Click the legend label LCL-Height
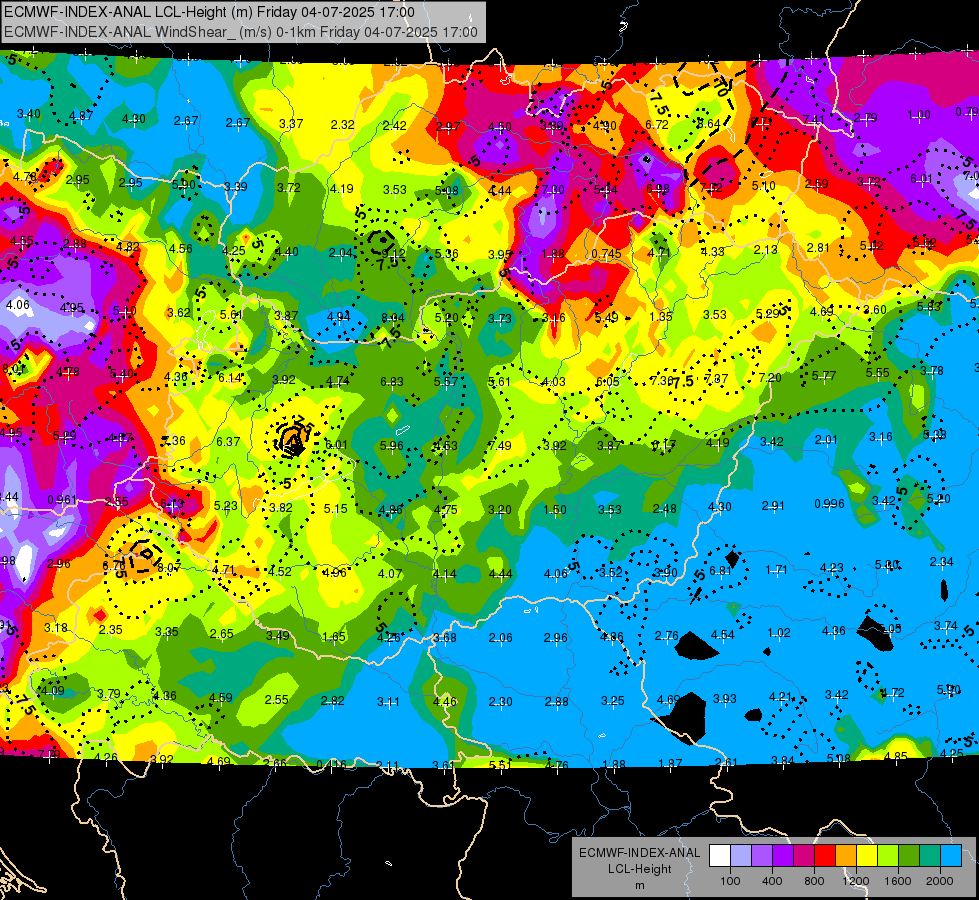This screenshot has width=979, height=900. (x=640, y=869)
